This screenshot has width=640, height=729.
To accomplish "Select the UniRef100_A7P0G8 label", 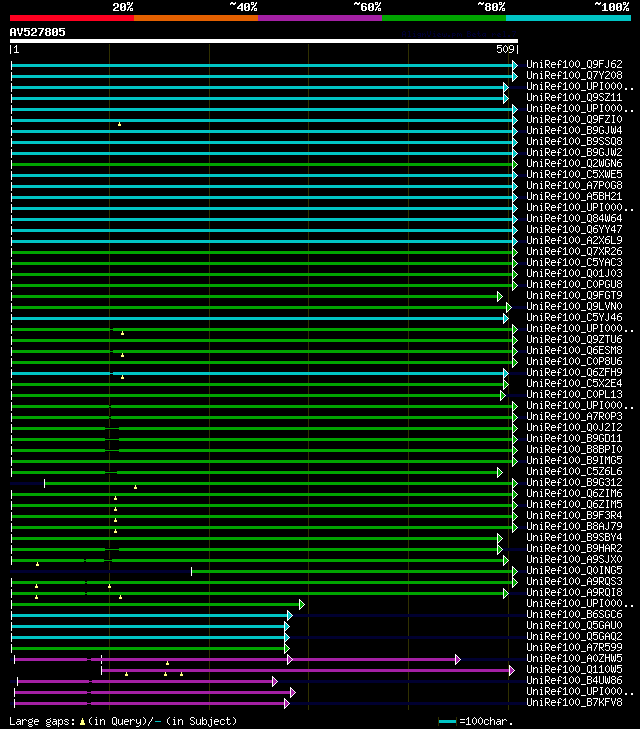I will pos(574,185).
